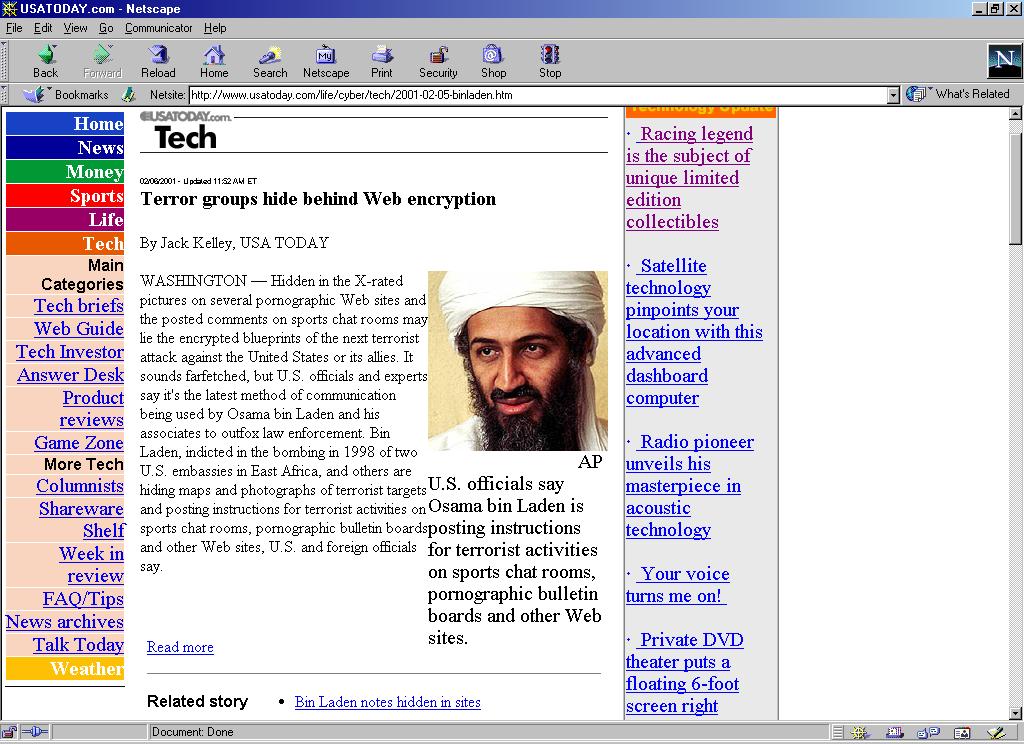Image resolution: width=1024 pixels, height=744 pixels.
Task: Click the Read more link
Action: pos(180,647)
